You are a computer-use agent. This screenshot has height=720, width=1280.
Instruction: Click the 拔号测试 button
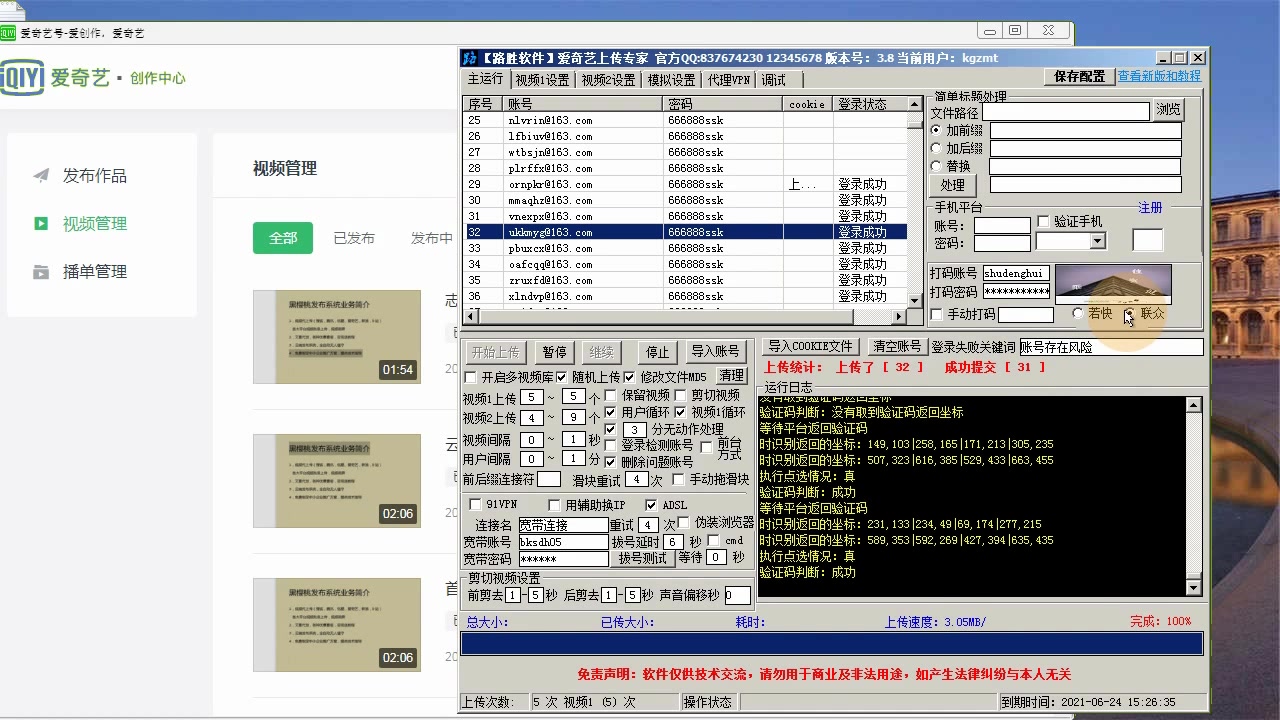coord(642,558)
